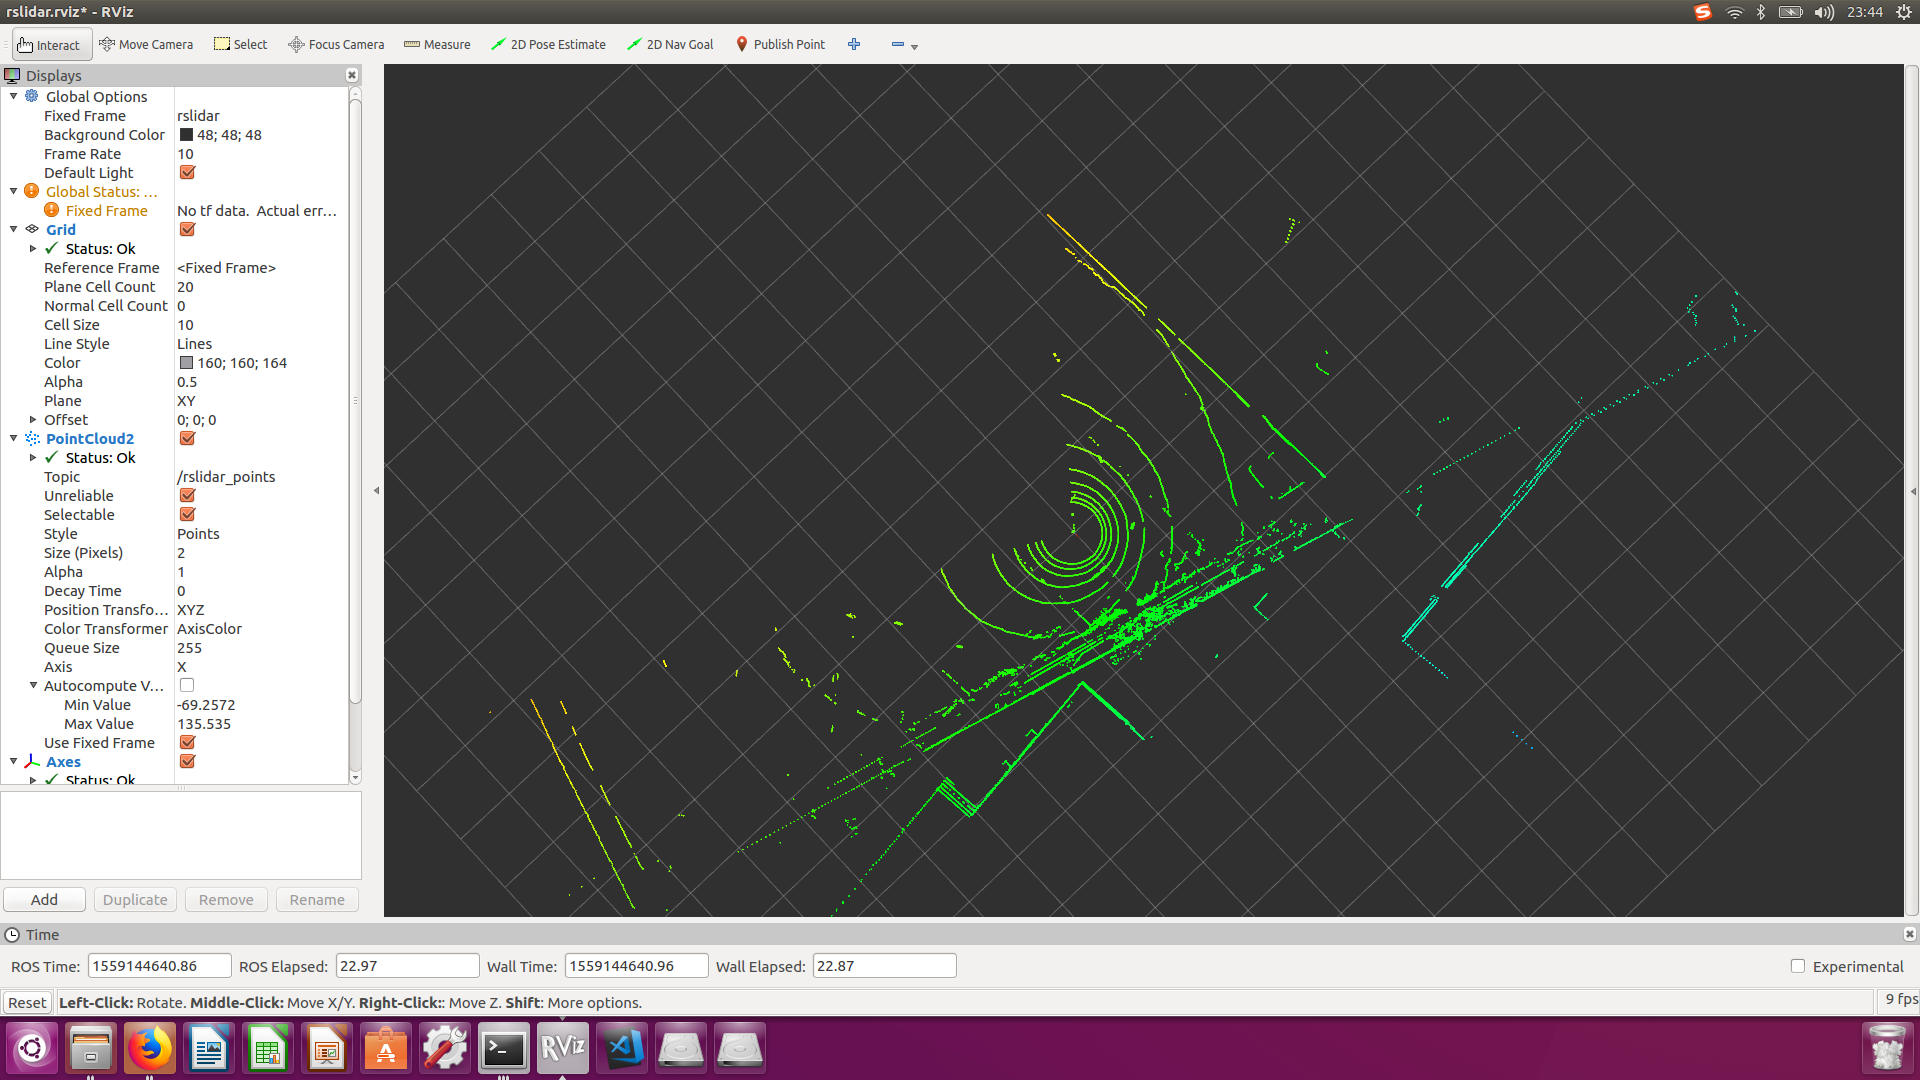Pick the 2D Nav Goal tool
Viewport: 1920px width, 1080px height.
(670, 44)
